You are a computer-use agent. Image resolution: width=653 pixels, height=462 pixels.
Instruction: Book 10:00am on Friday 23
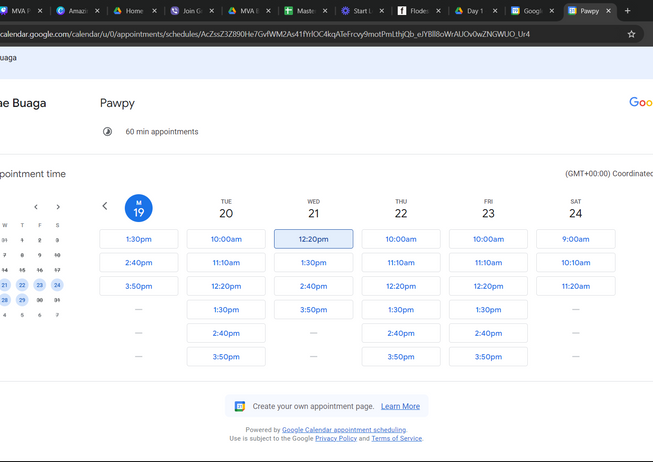489,239
